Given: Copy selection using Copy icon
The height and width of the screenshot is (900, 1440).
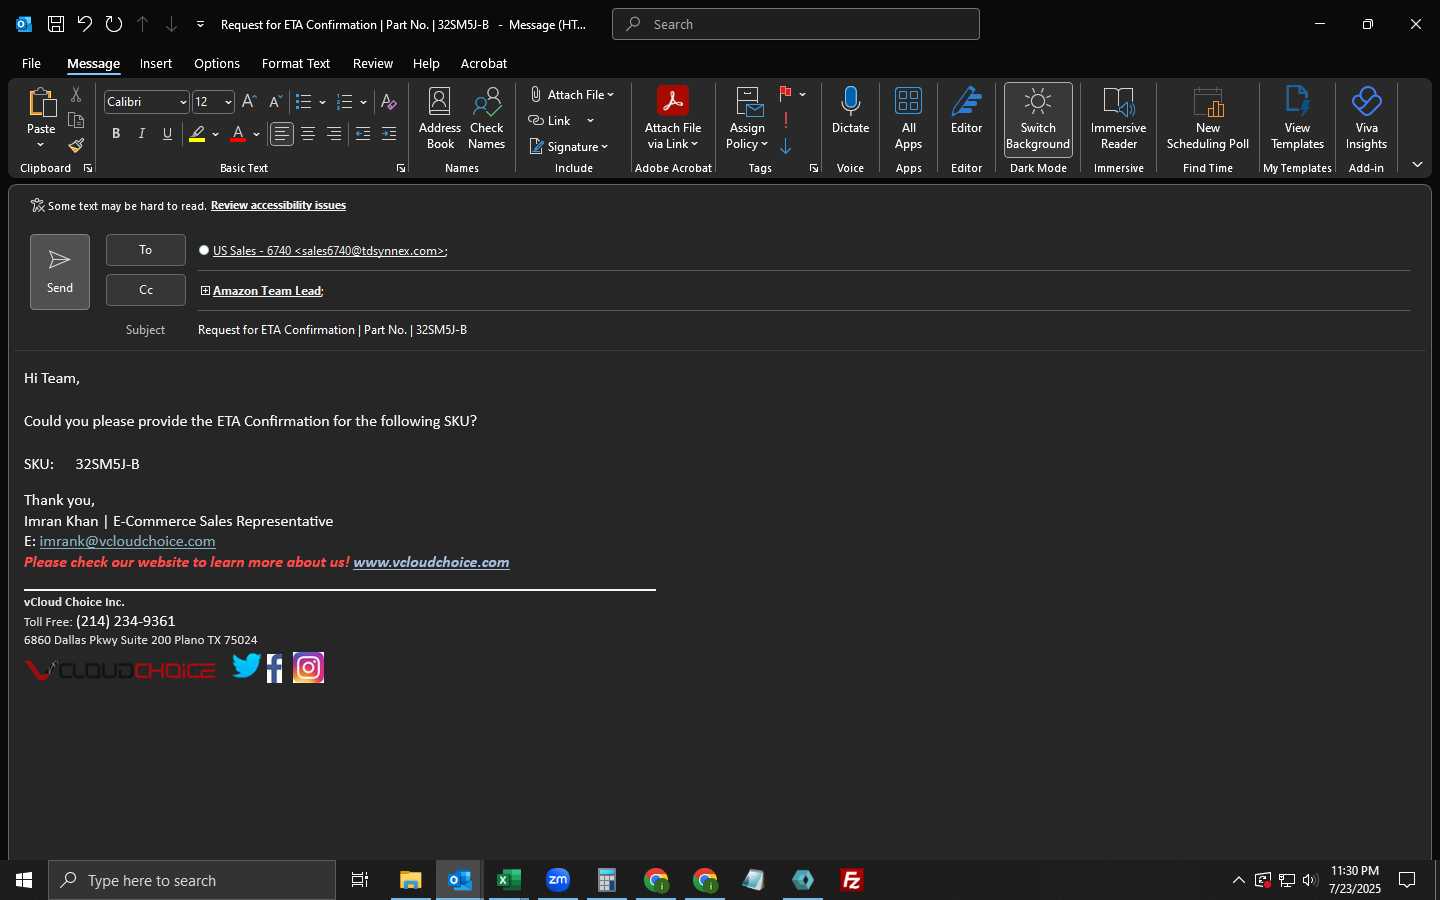Looking at the screenshot, I should point(76,120).
